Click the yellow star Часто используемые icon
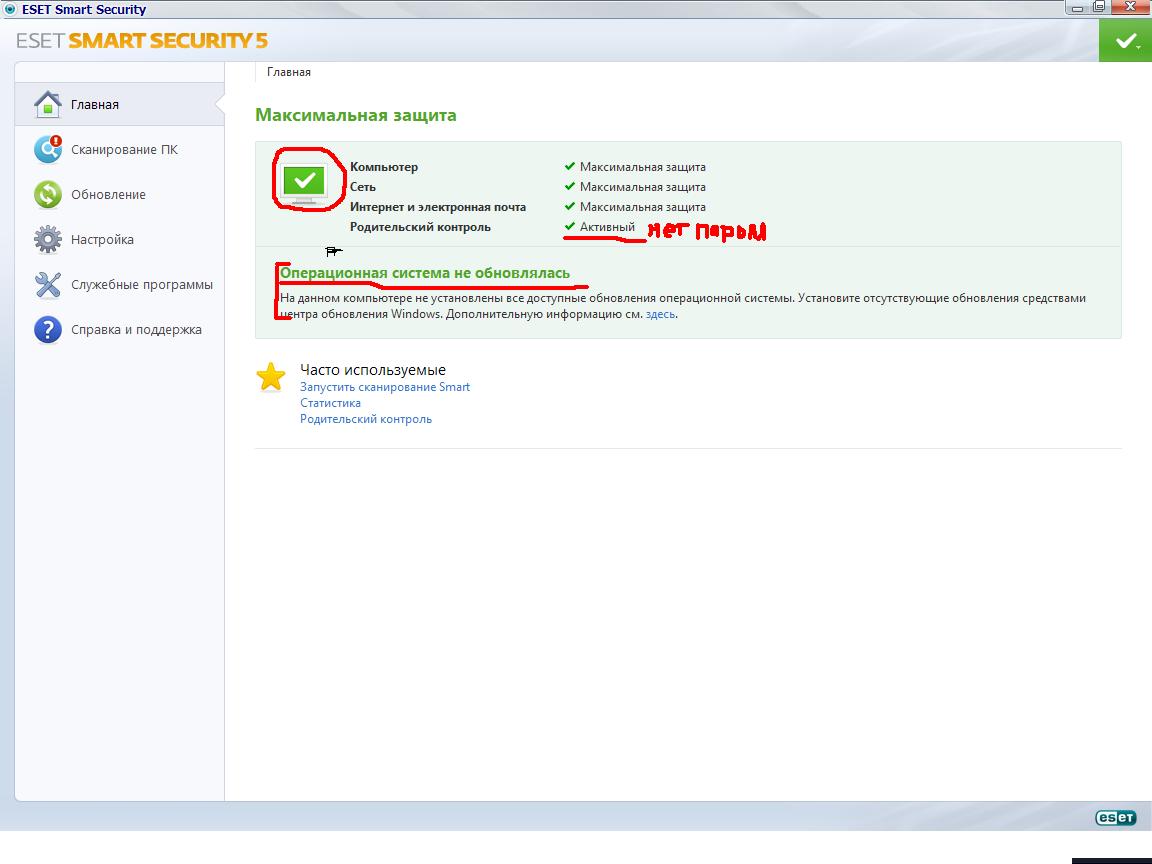The height and width of the screenshot is (864, 1152). (x=270, y=377)
